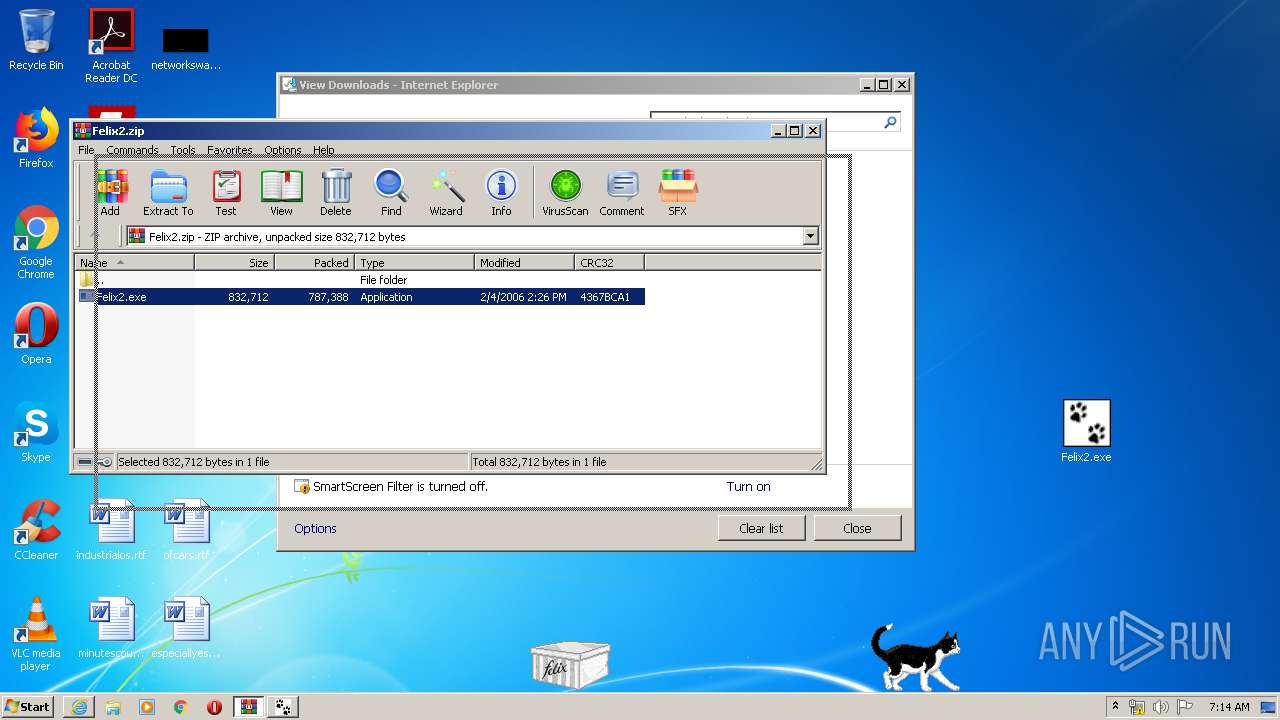The image size is (1280, 720).
Task: Click the Delete trash can icon
Action: pos(336,193)
